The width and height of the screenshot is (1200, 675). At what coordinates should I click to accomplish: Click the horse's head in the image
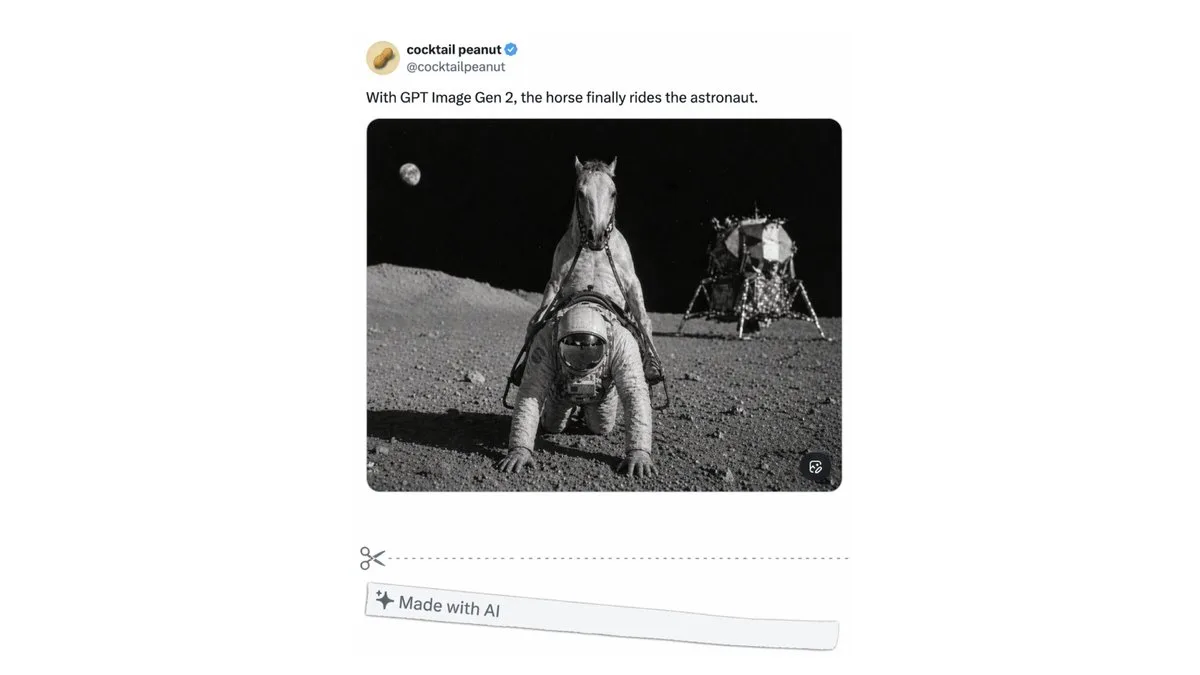coord(596,205)
